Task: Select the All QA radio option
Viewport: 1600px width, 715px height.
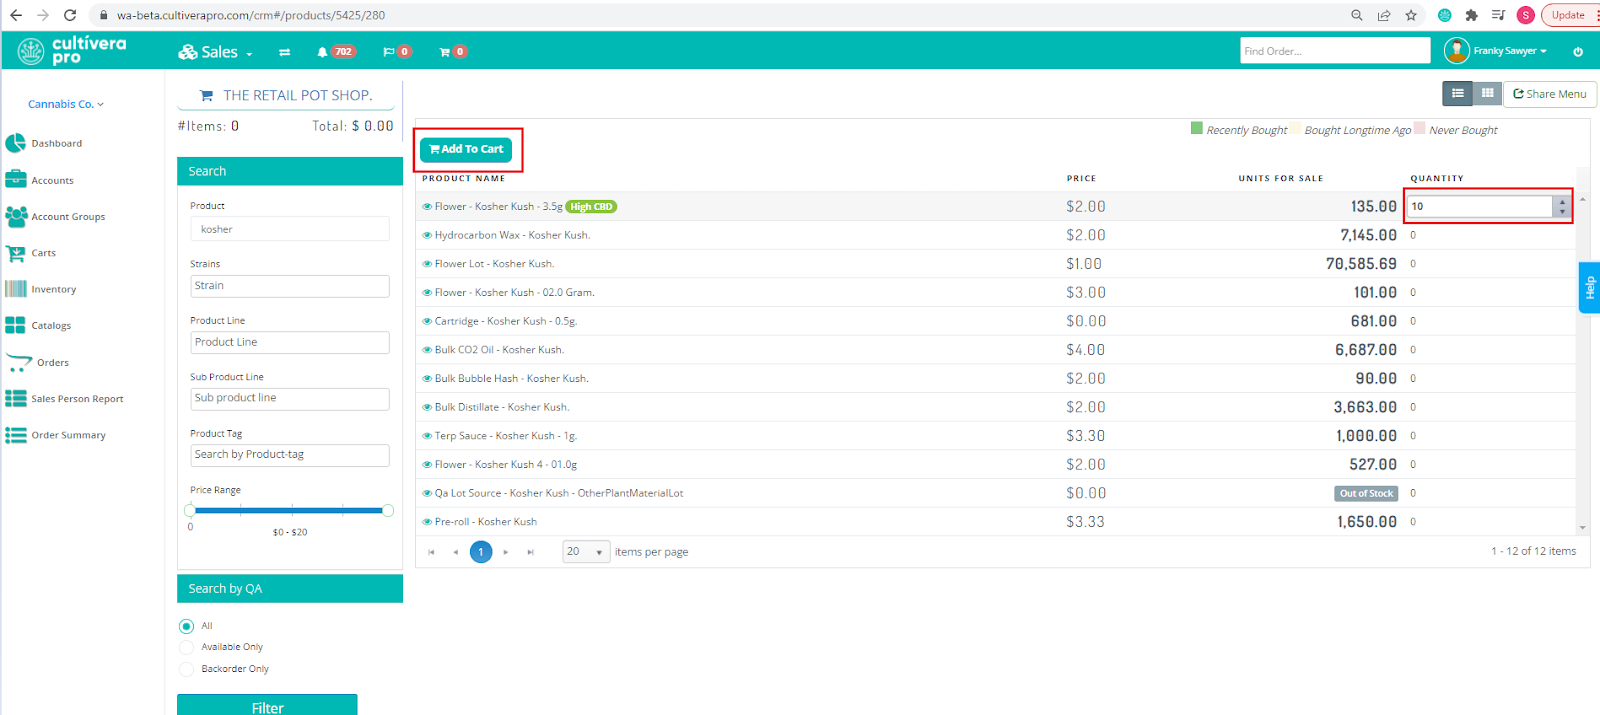Action: pos(186,626)
